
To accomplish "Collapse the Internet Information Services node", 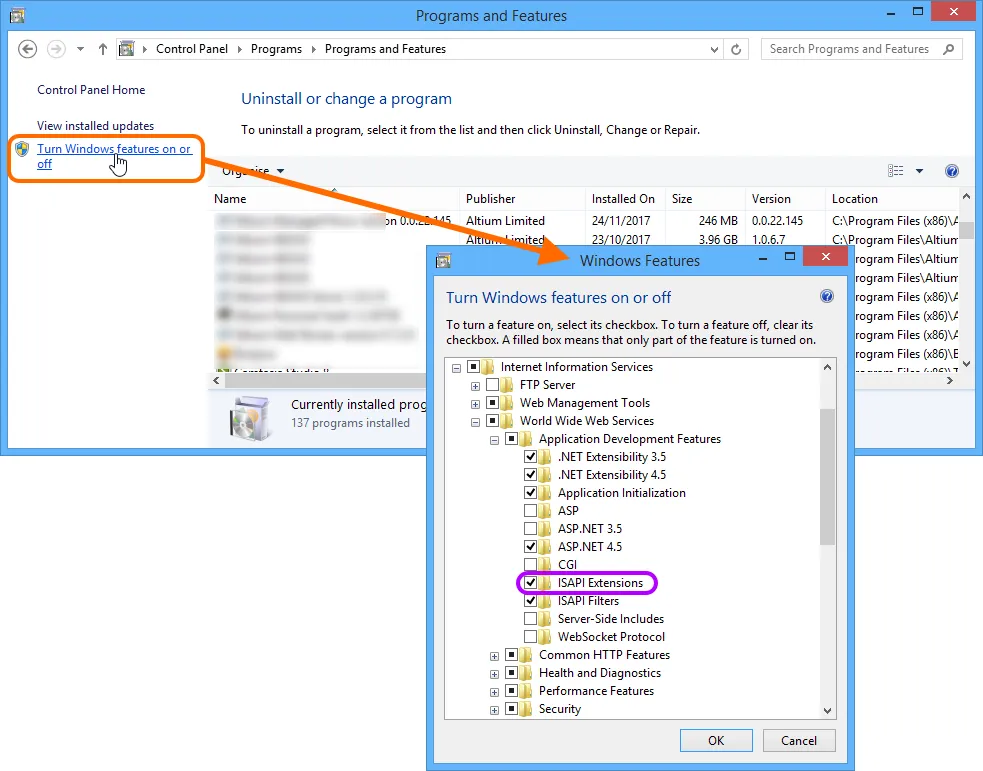I will [456, 368].
